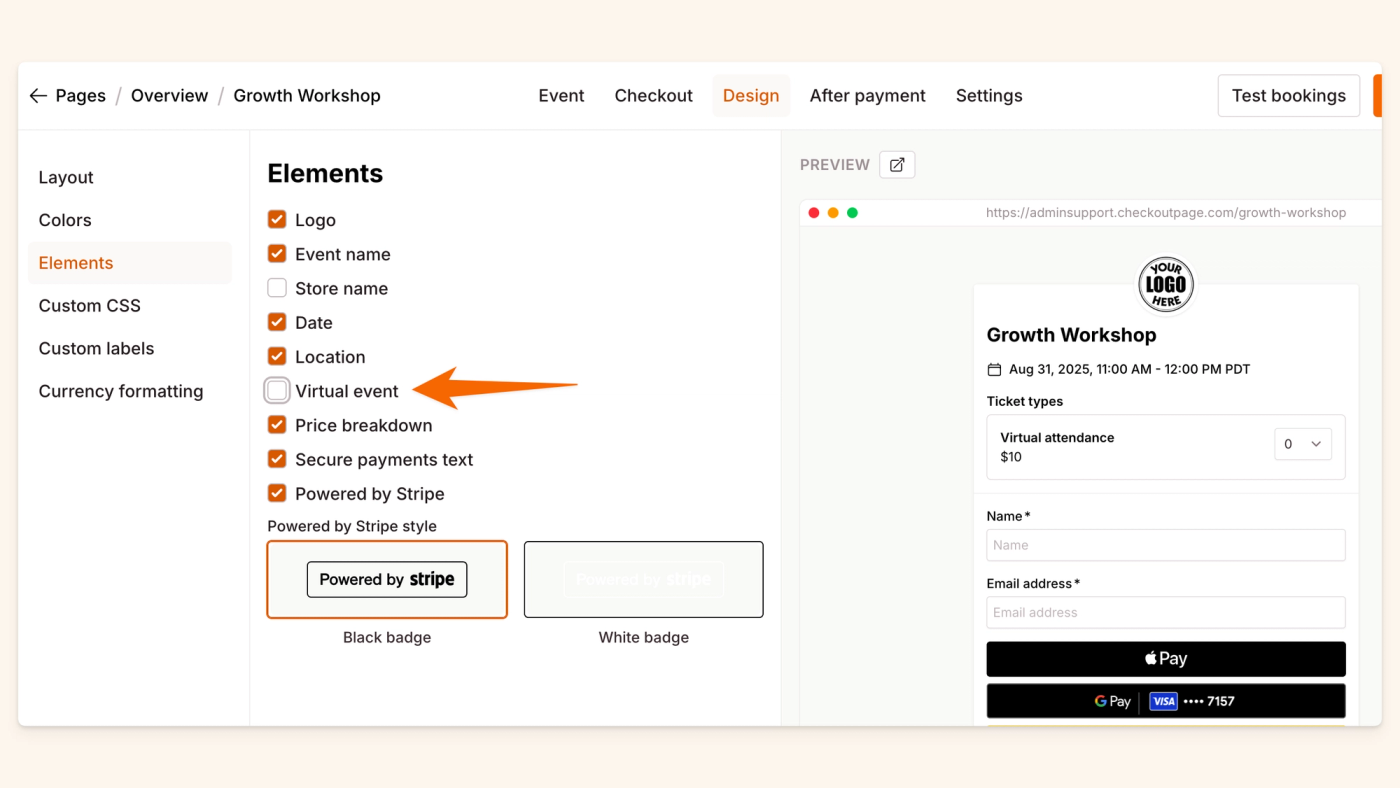
Task: Click the Growth Workshop heading in preview
Action: click(1071, 335)
